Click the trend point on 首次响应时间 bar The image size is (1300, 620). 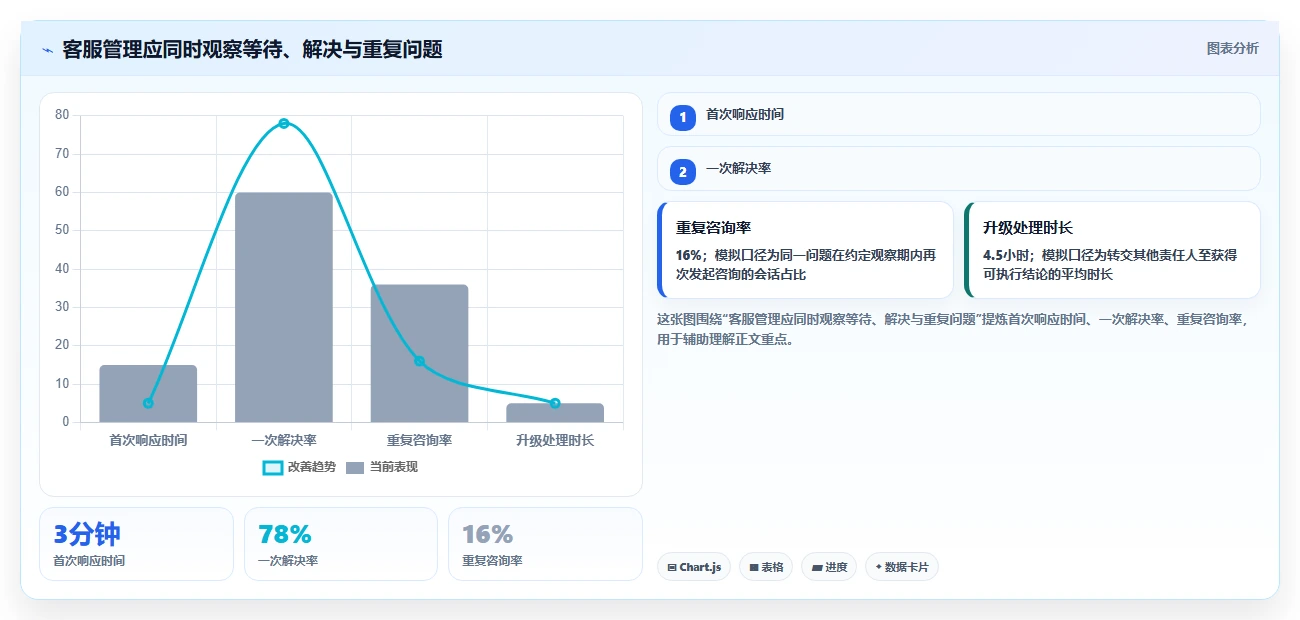tap(148, 403)
